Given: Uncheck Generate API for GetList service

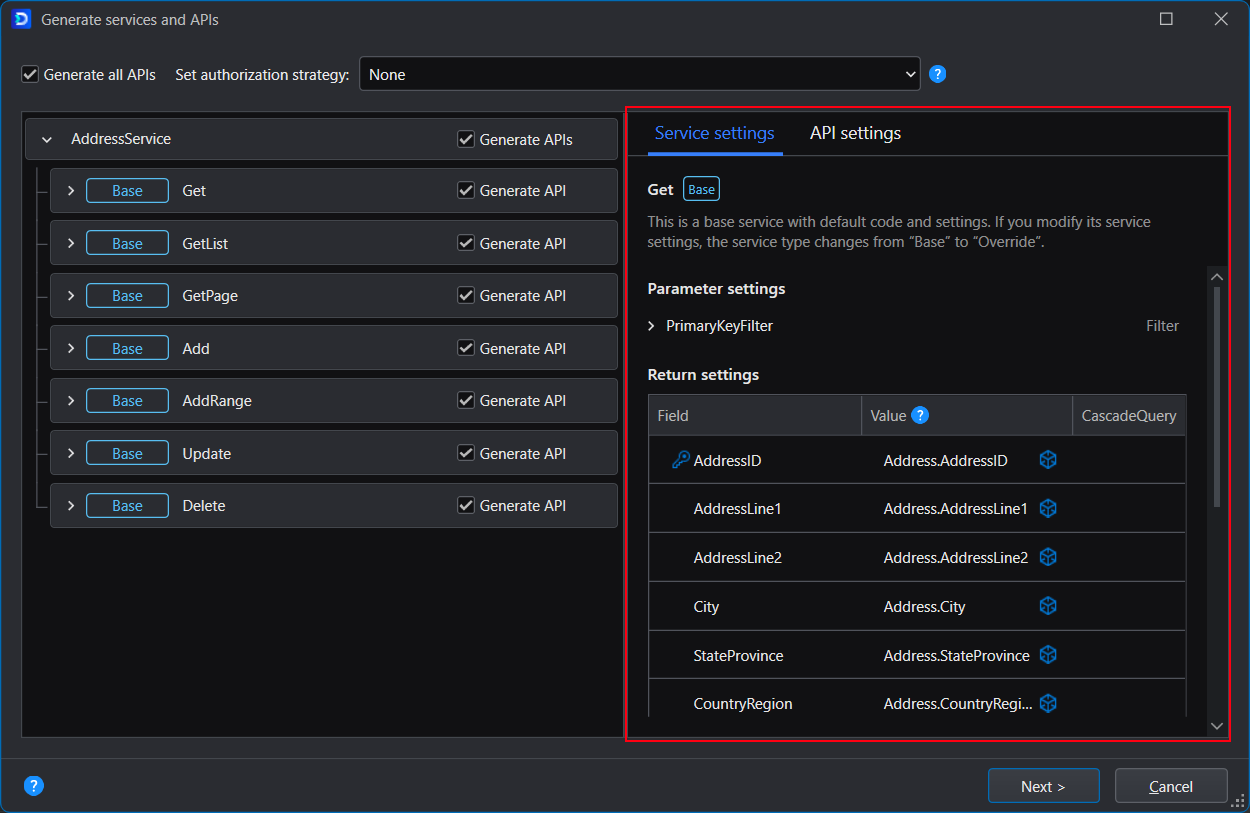Looking at the screenshot, I should pyautogui.click(x=466, y=243).
